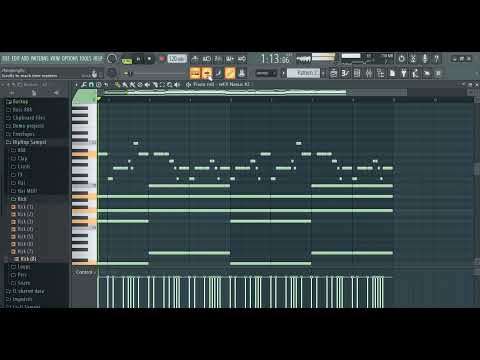Select the Paint brush tool
480x360 pixels.
click(125, 85)
